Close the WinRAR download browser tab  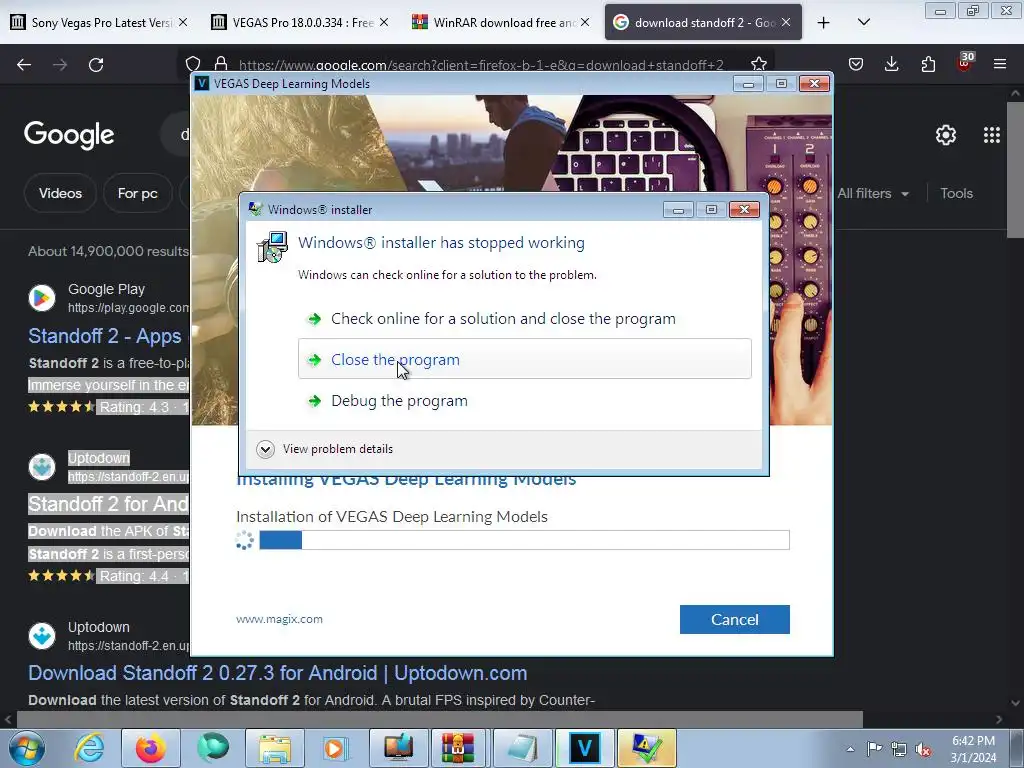click(x=585, y=22)
